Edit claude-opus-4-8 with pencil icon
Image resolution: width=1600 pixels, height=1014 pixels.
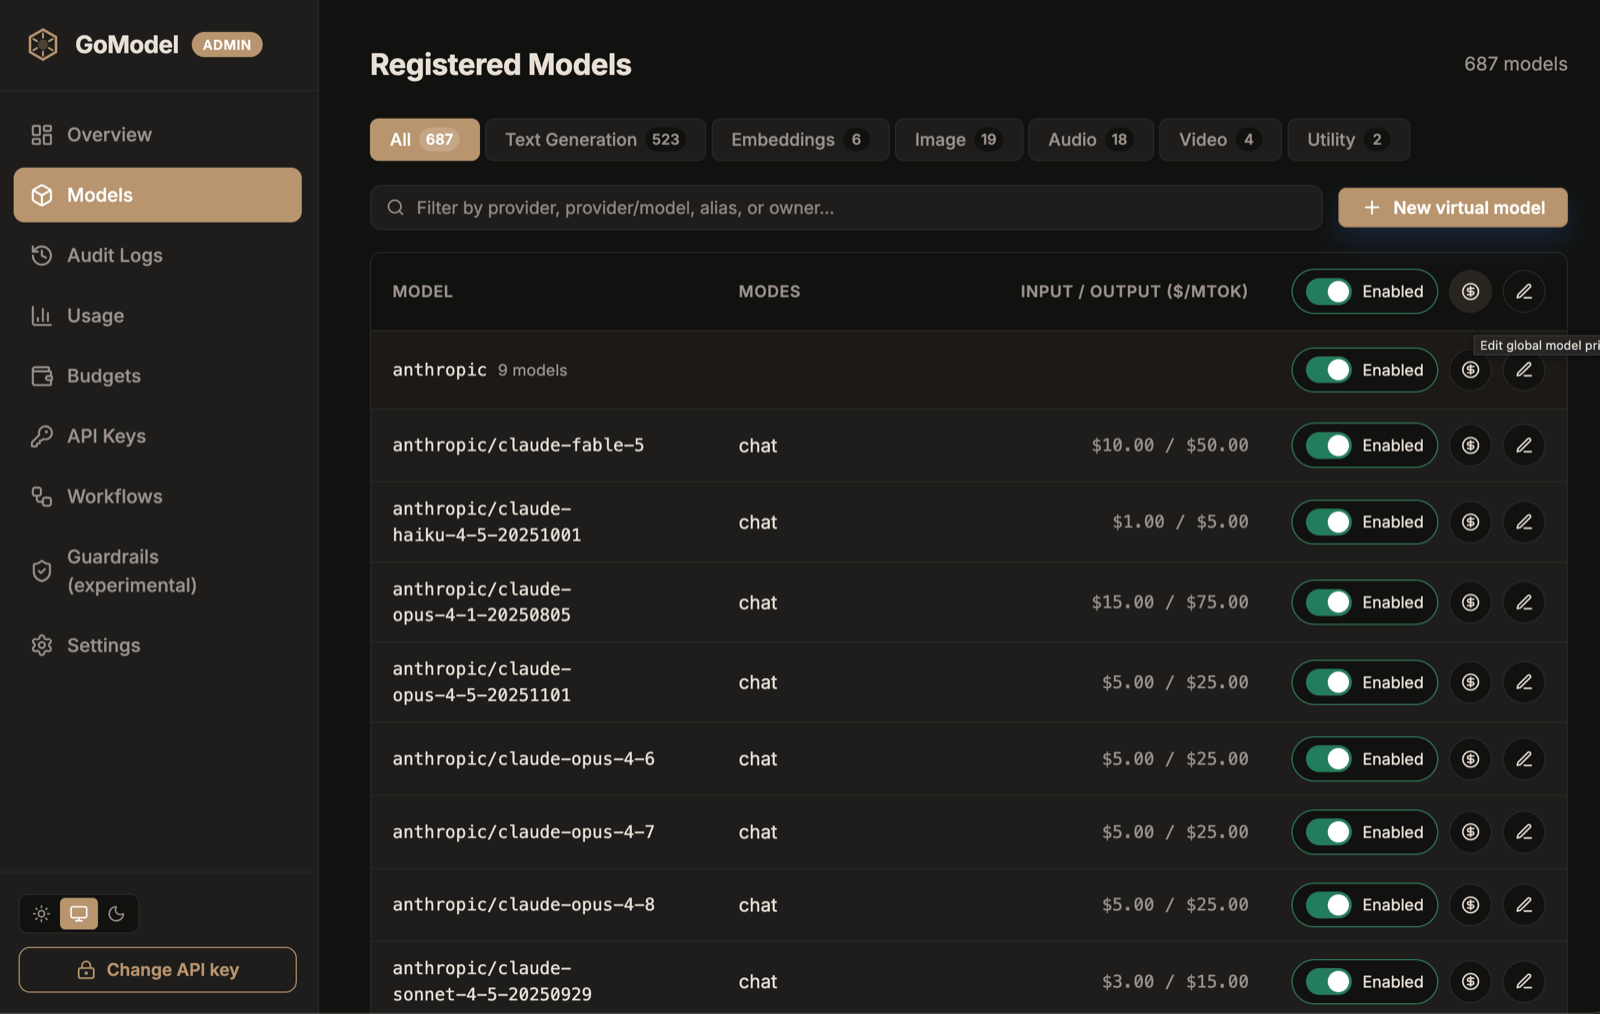point(1524,905)
